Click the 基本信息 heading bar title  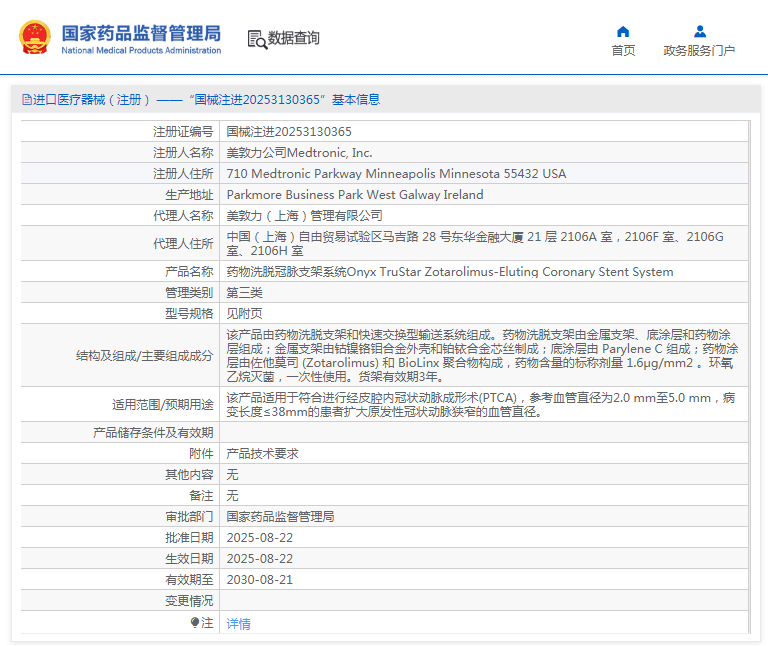click(200, 100)
